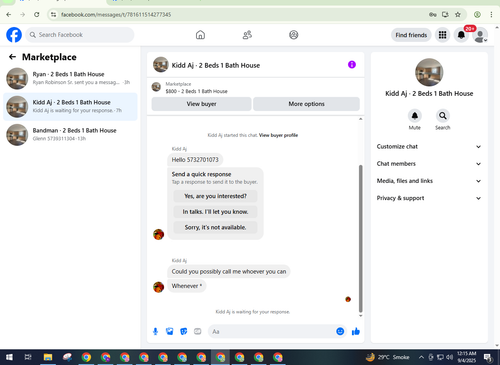
Task: Click the Find friends button
Action: [411, 35]
